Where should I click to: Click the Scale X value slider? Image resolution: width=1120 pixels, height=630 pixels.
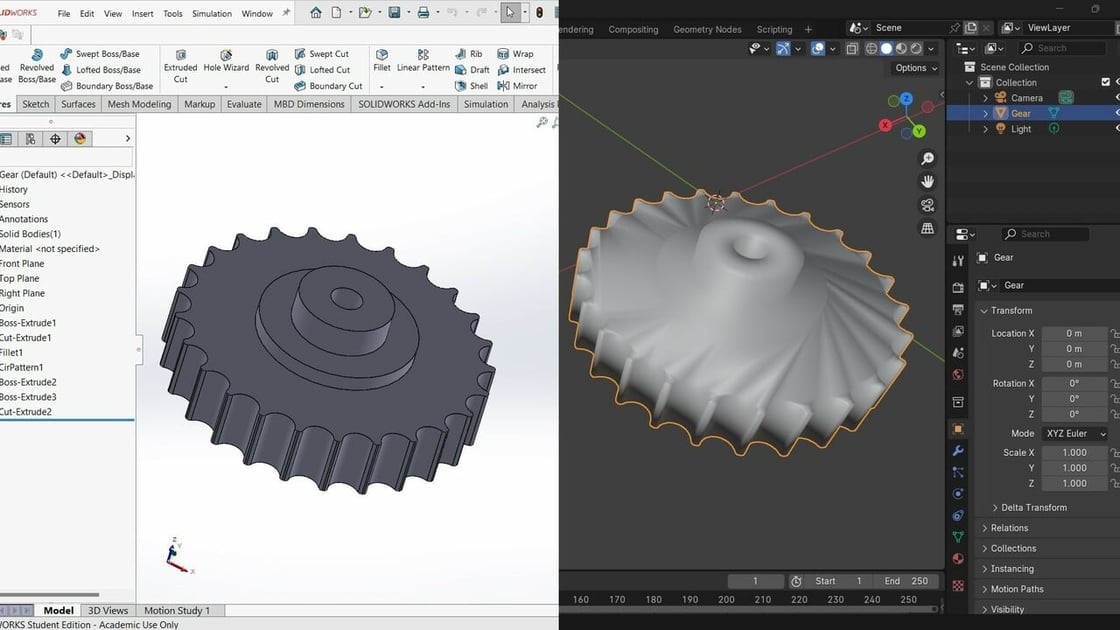1074,452
